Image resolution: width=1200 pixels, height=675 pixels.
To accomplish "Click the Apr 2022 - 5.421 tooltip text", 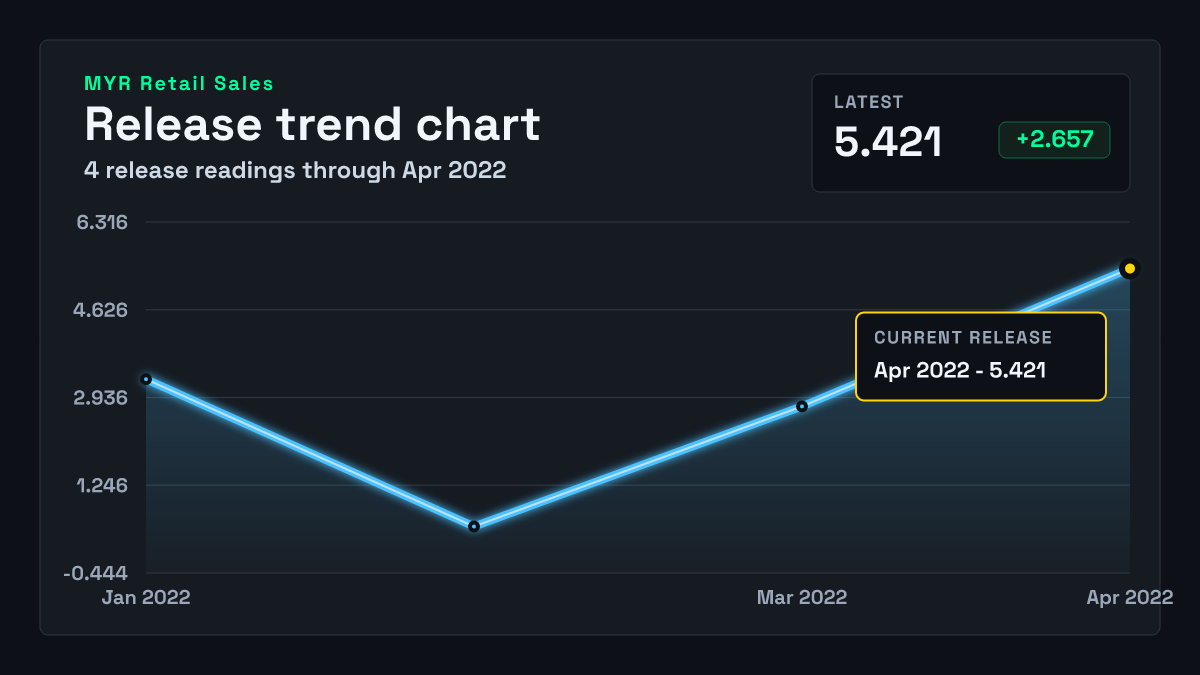I will pos(960,370).
